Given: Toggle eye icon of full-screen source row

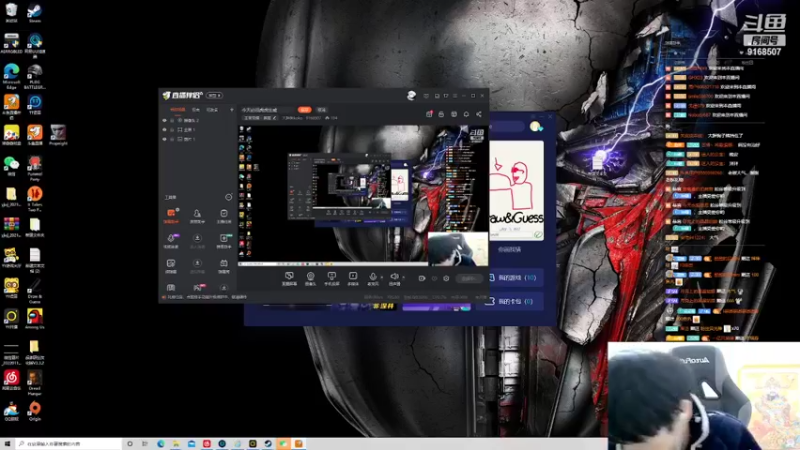Looking at the screenshot, I should (x=164, y=130).
